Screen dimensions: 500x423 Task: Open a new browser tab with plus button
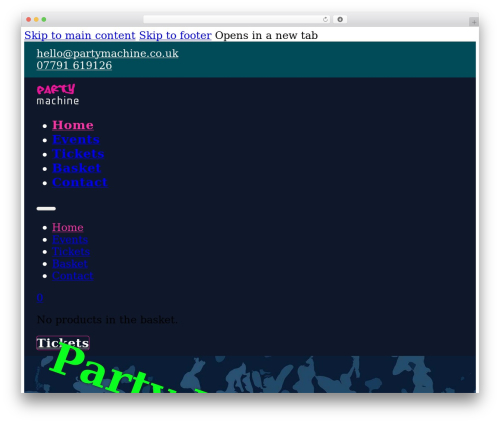pyautogui.click(x=474, y=22)
